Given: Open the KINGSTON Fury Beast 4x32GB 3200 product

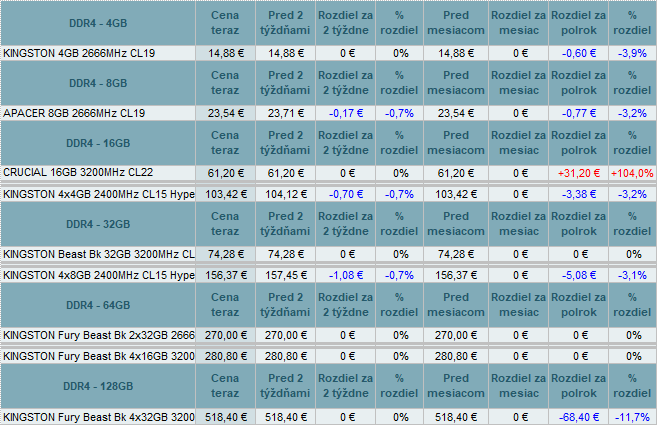Looking at the screenshot, I should (99, 416).
